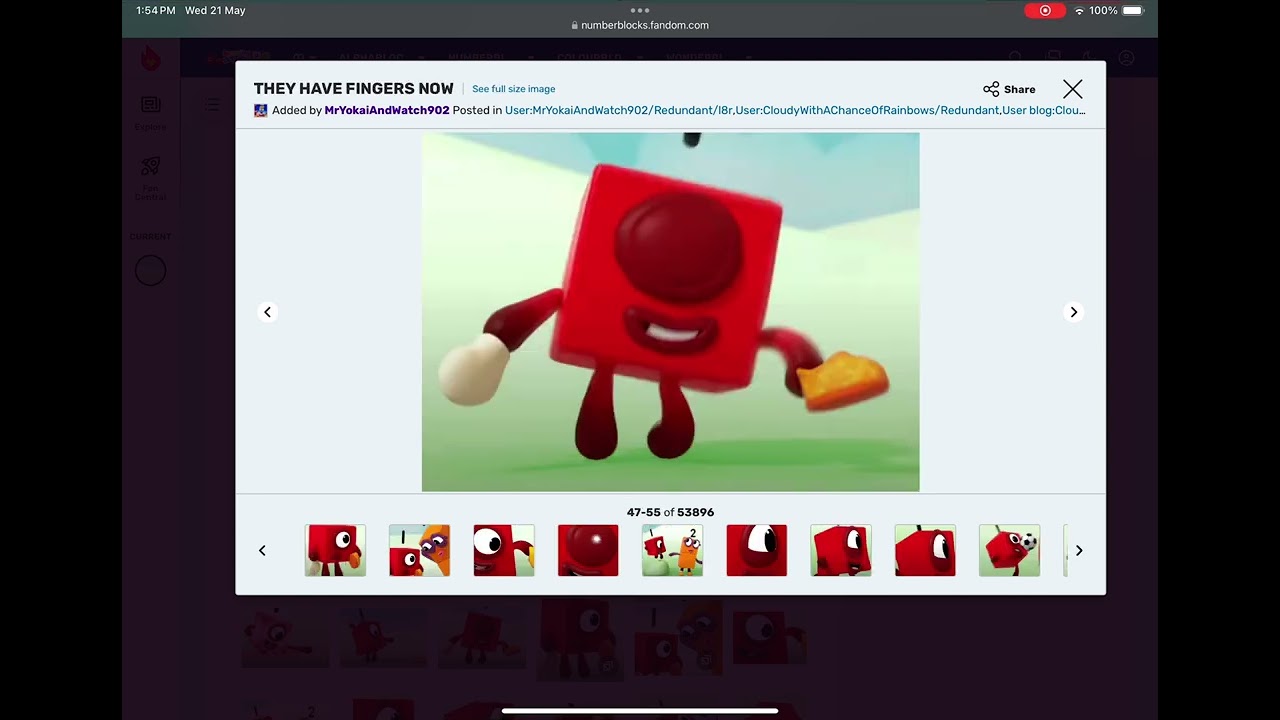The image size is (1280, 720).
Task: Open the See full size image link
Action: (x=513, y=89)
